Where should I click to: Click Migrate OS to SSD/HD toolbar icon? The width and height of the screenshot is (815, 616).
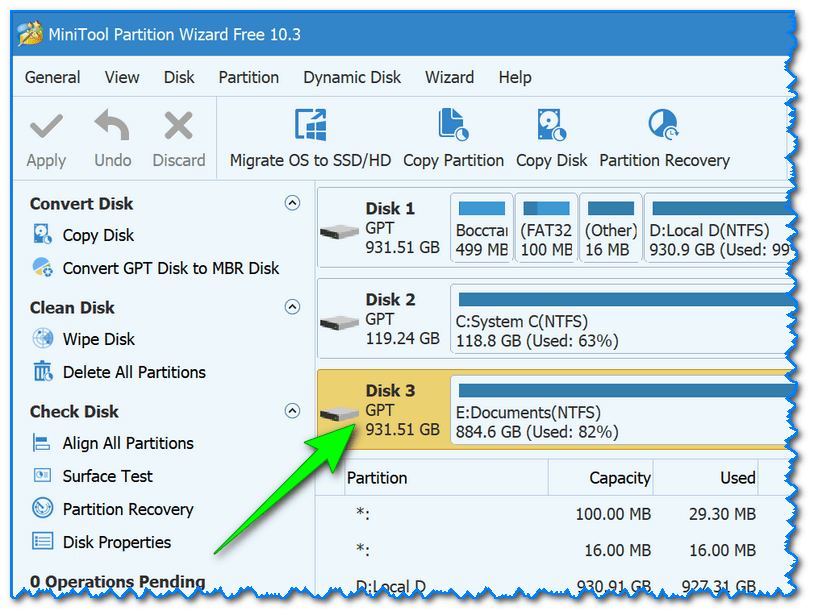click(x=310, y=126)
